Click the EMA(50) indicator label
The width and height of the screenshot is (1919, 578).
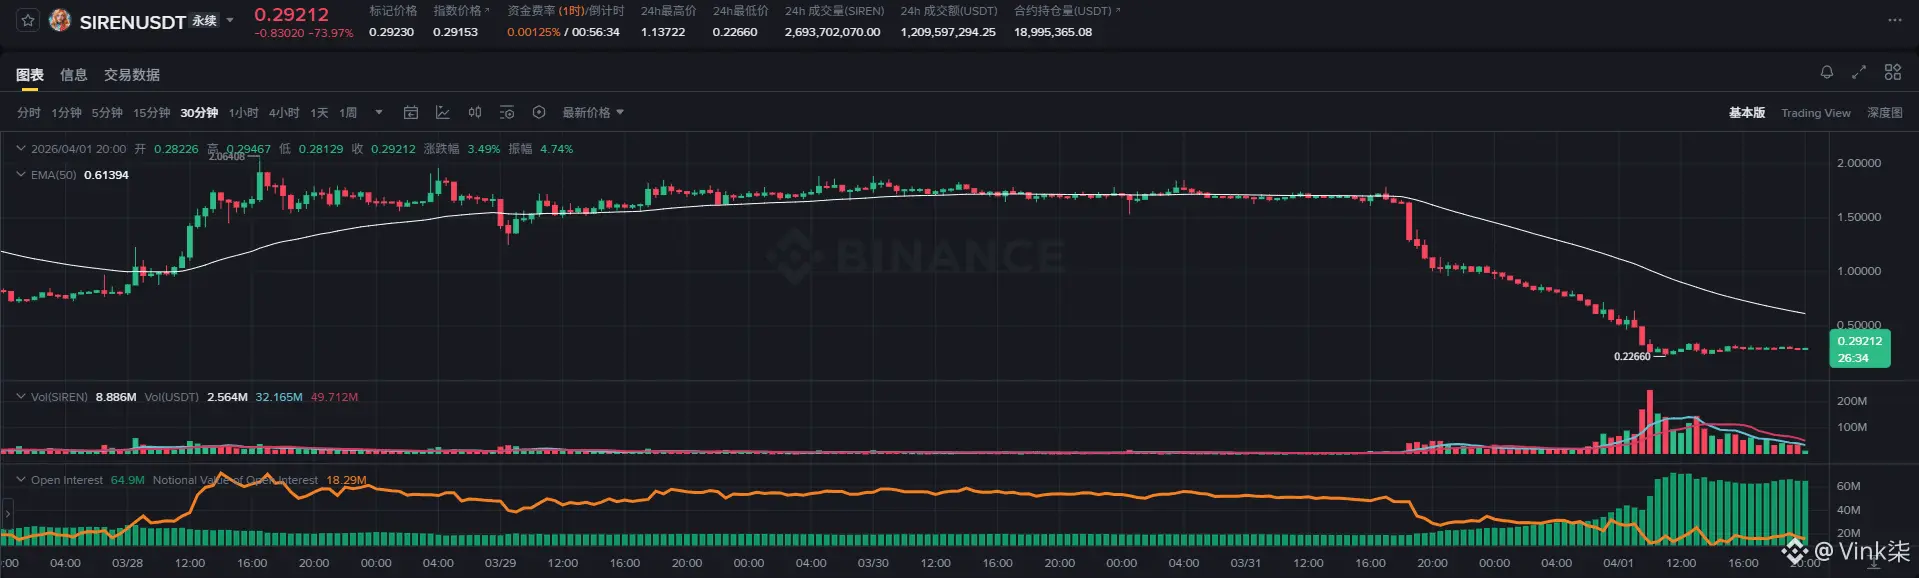pyautogui.click(x=53, y=175)
